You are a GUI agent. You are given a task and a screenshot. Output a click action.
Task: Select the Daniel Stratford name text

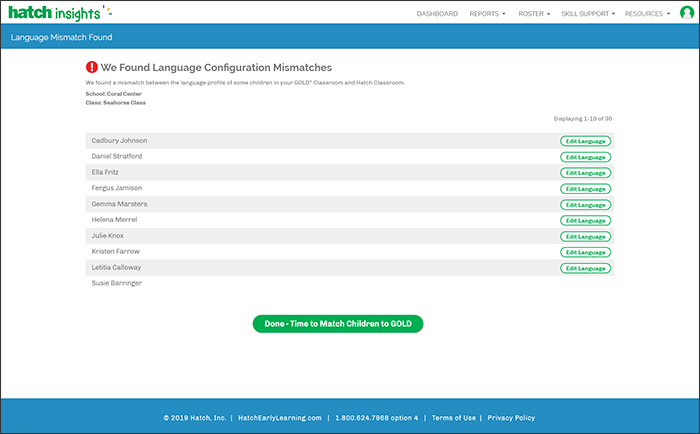pos(117,156)
